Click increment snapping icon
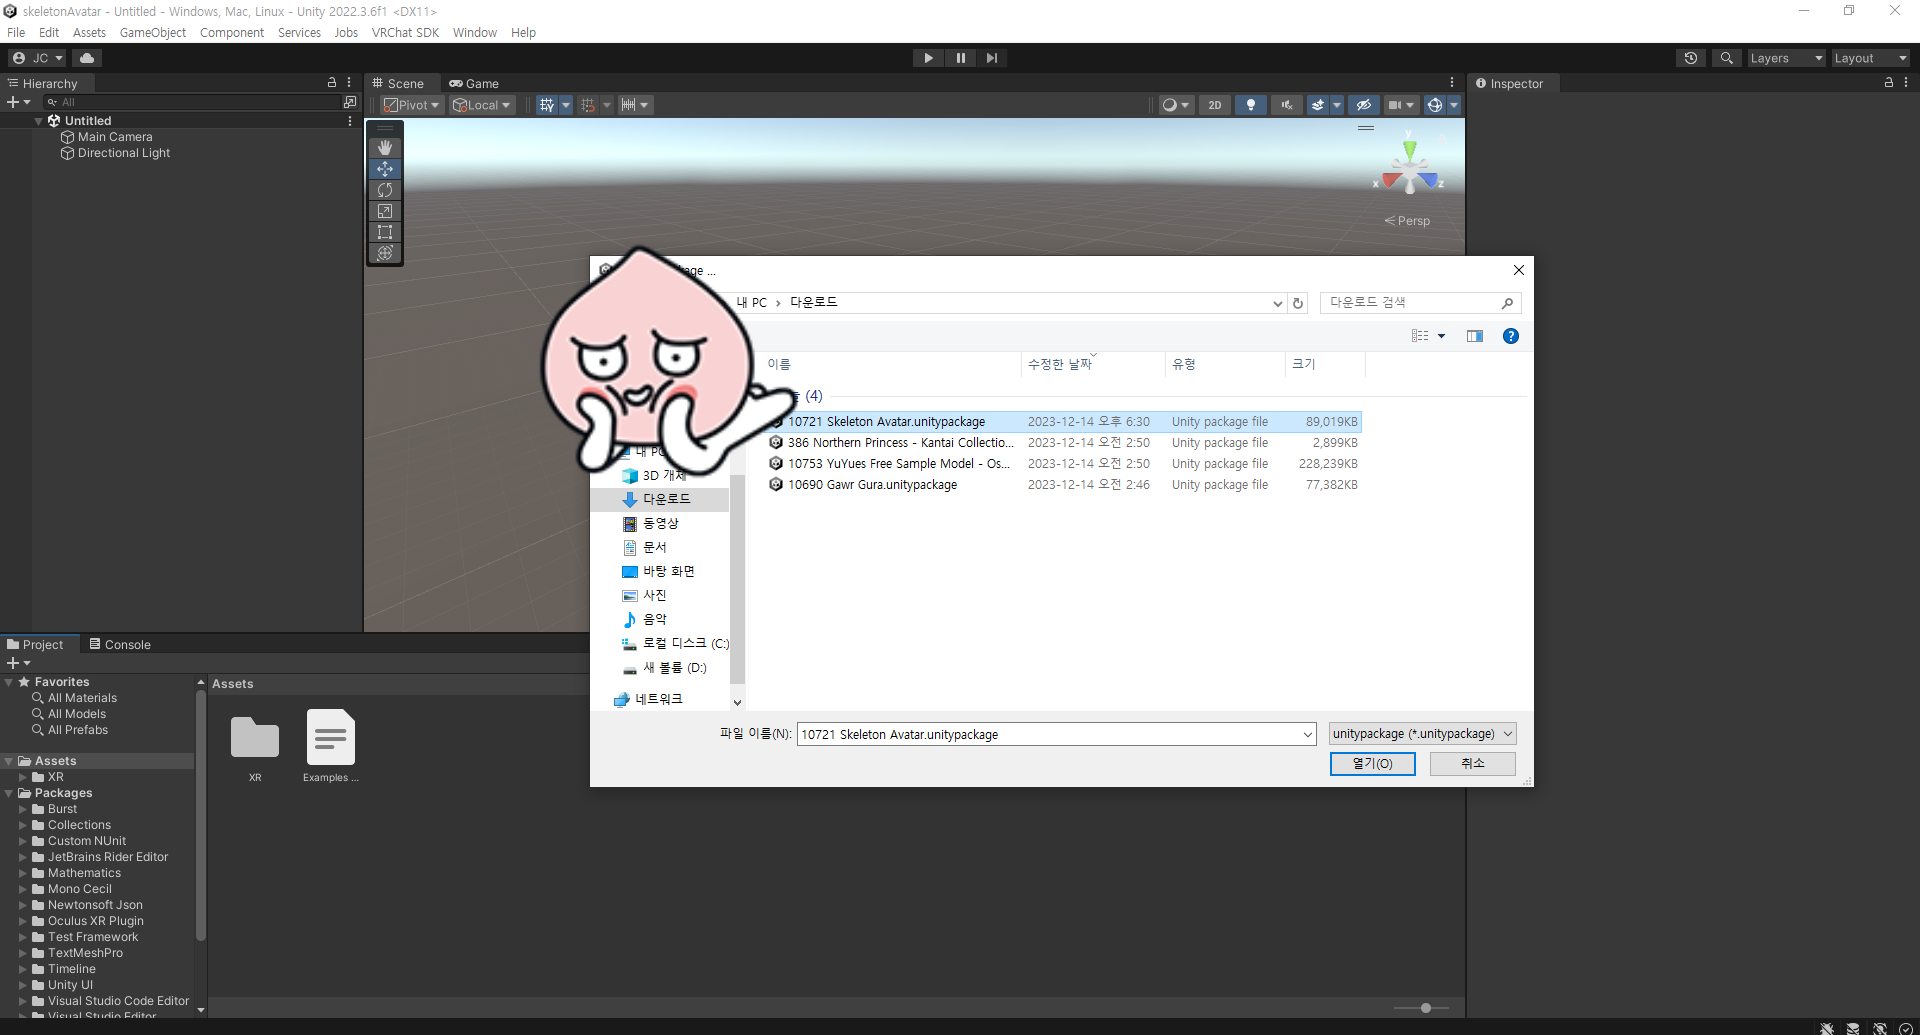The image size is (1920, 1035). (588, 105)
